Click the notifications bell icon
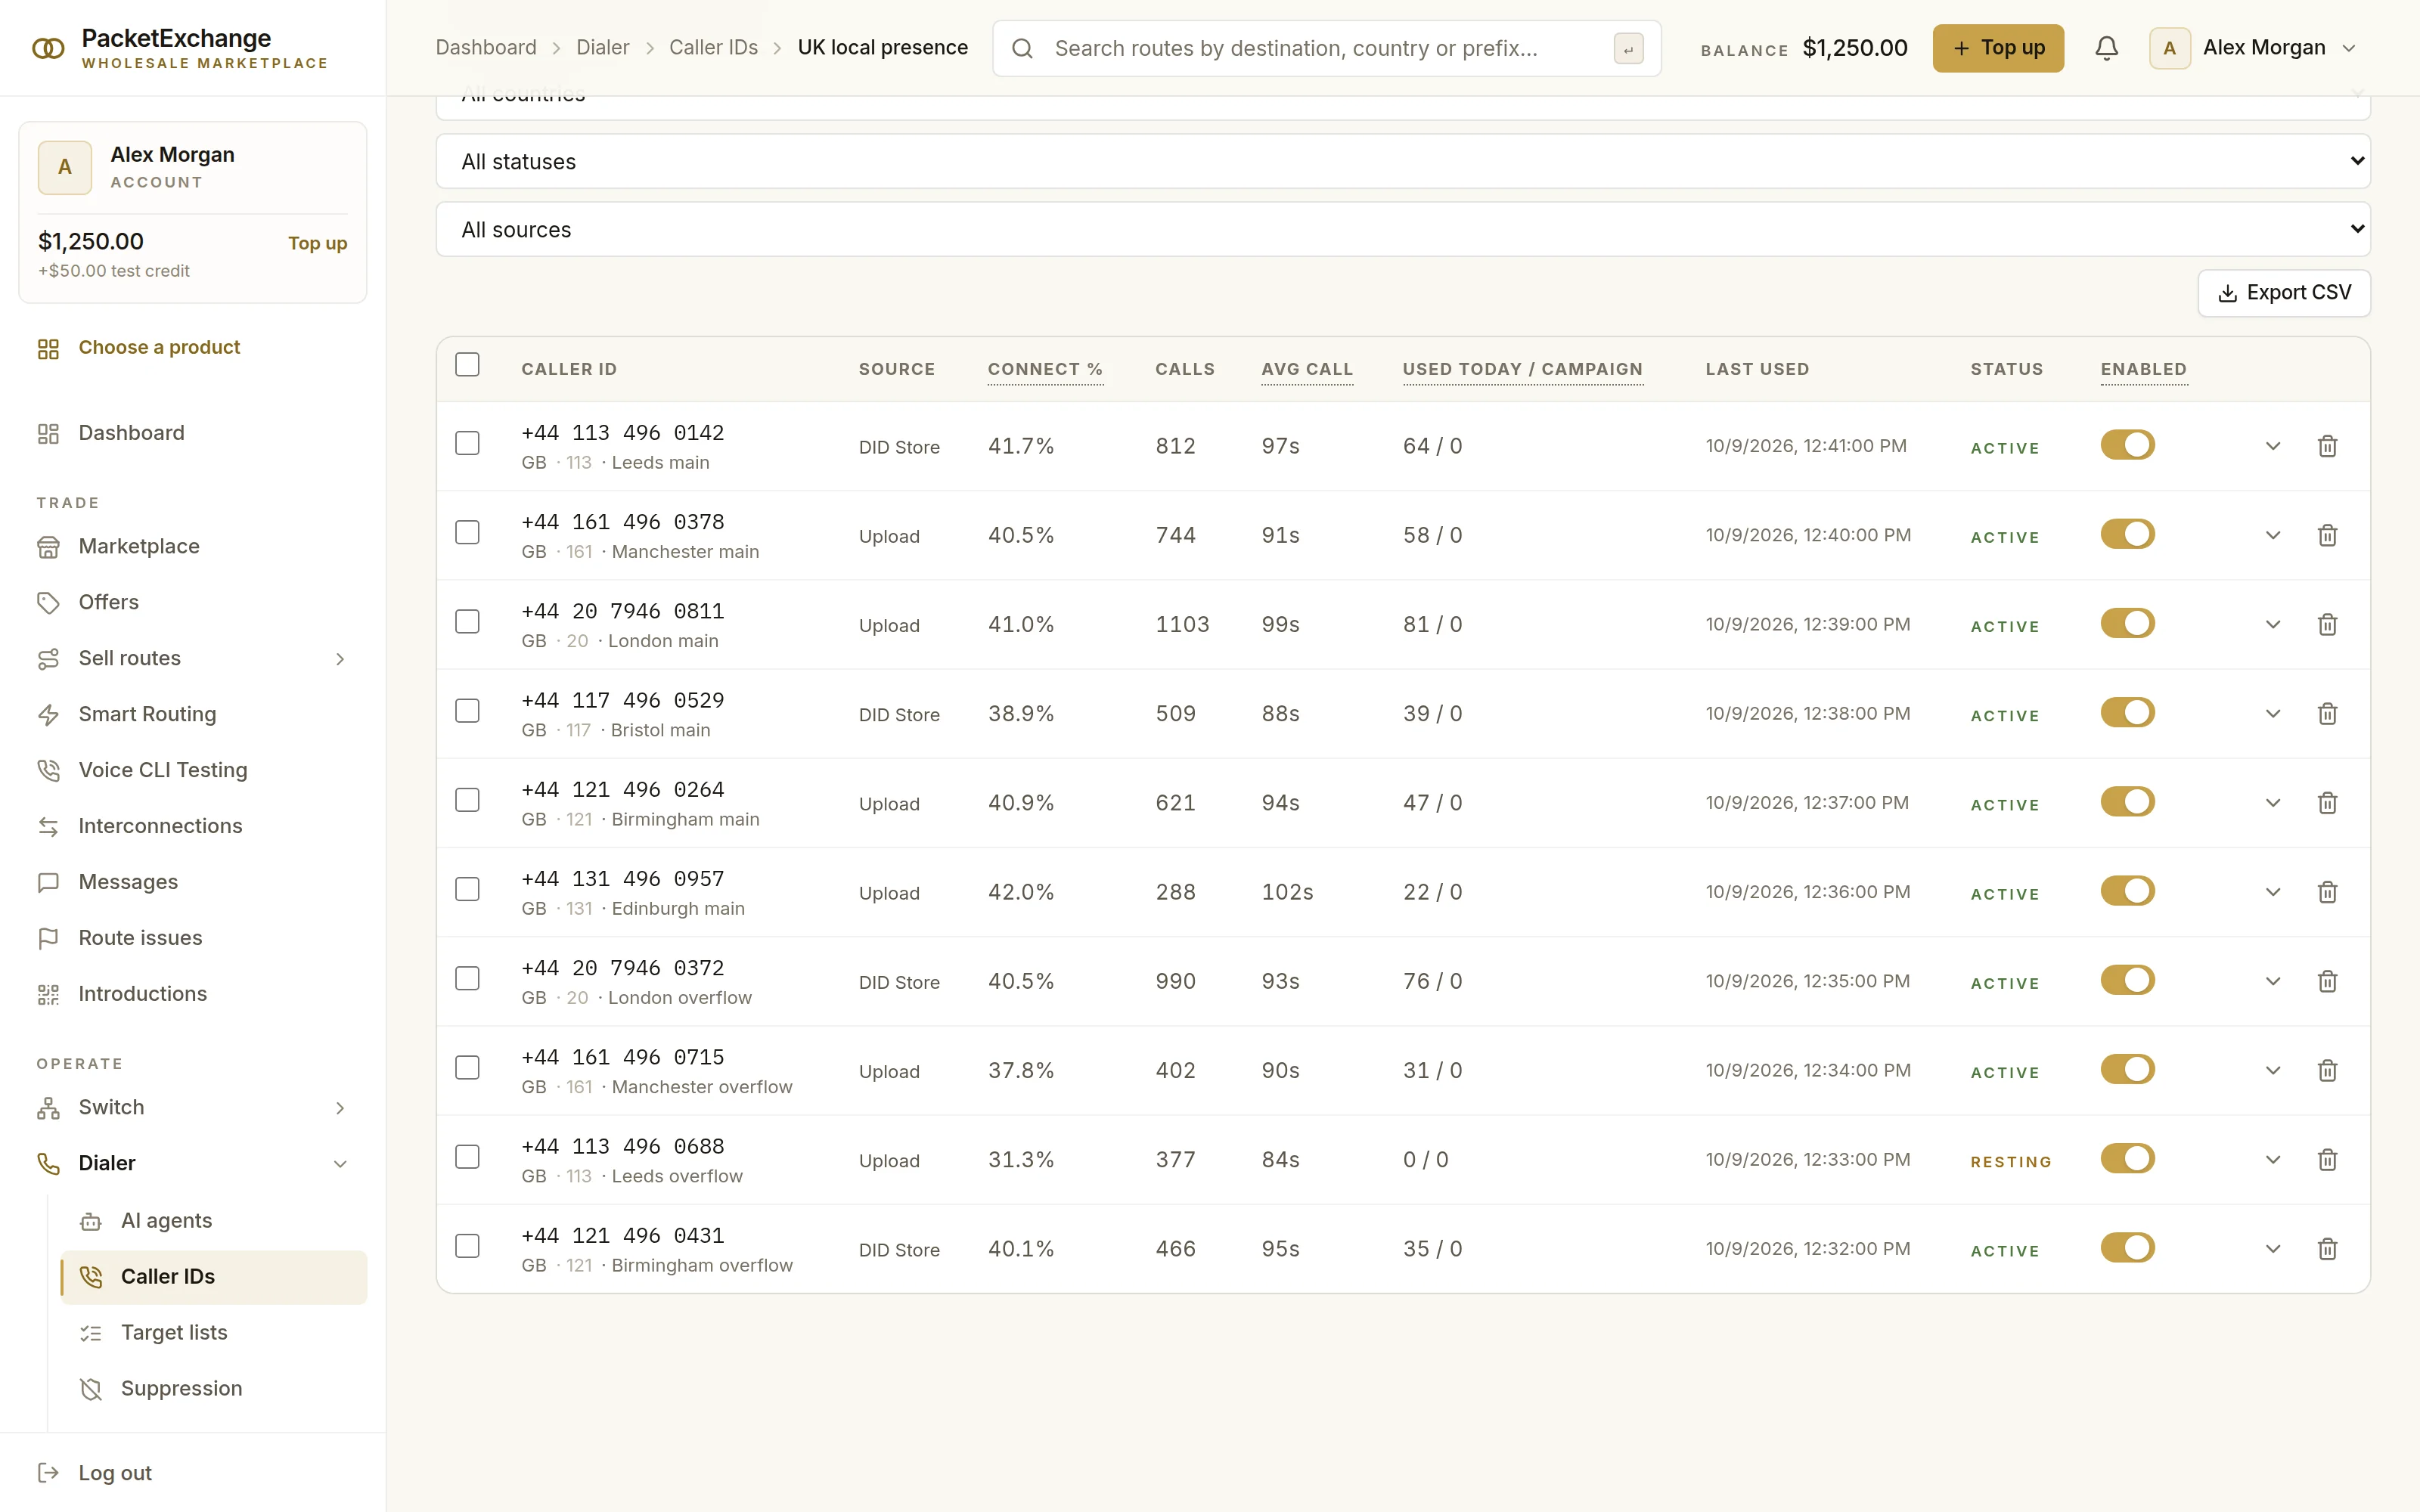Screen dimensions: 2420x1512 point(2106,48)
